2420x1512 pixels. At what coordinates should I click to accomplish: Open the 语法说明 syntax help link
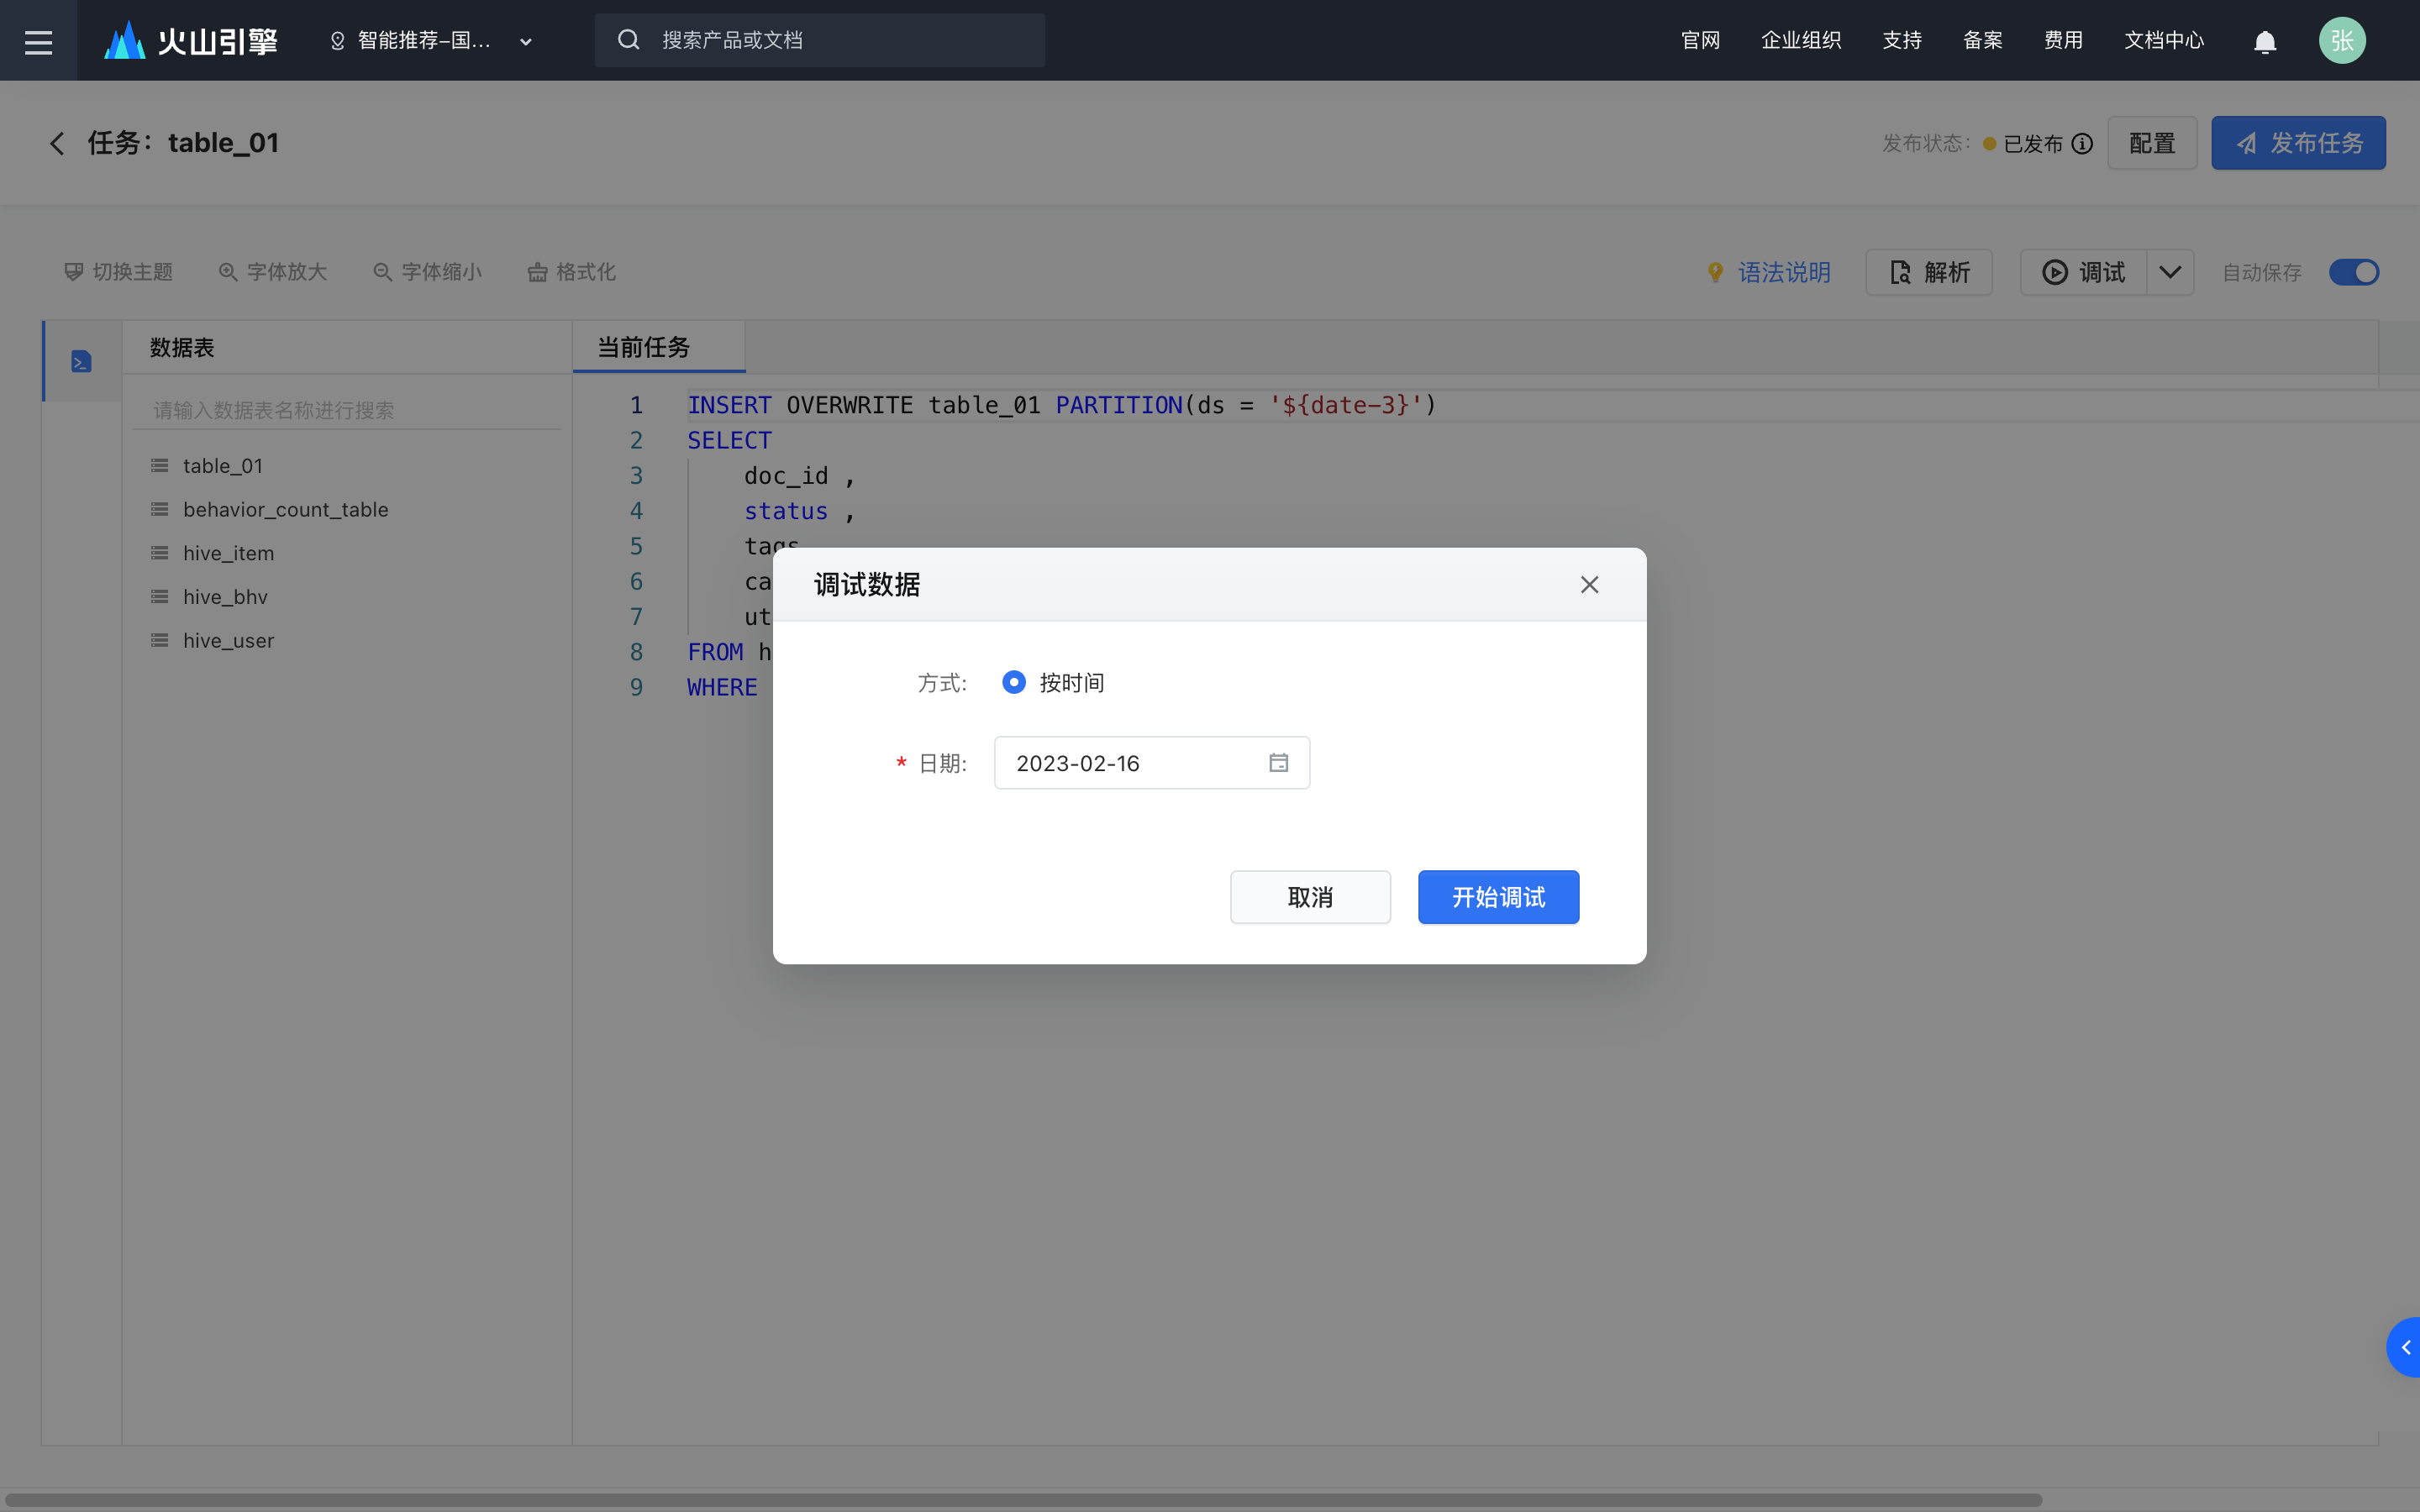(x=1784, y=272)
